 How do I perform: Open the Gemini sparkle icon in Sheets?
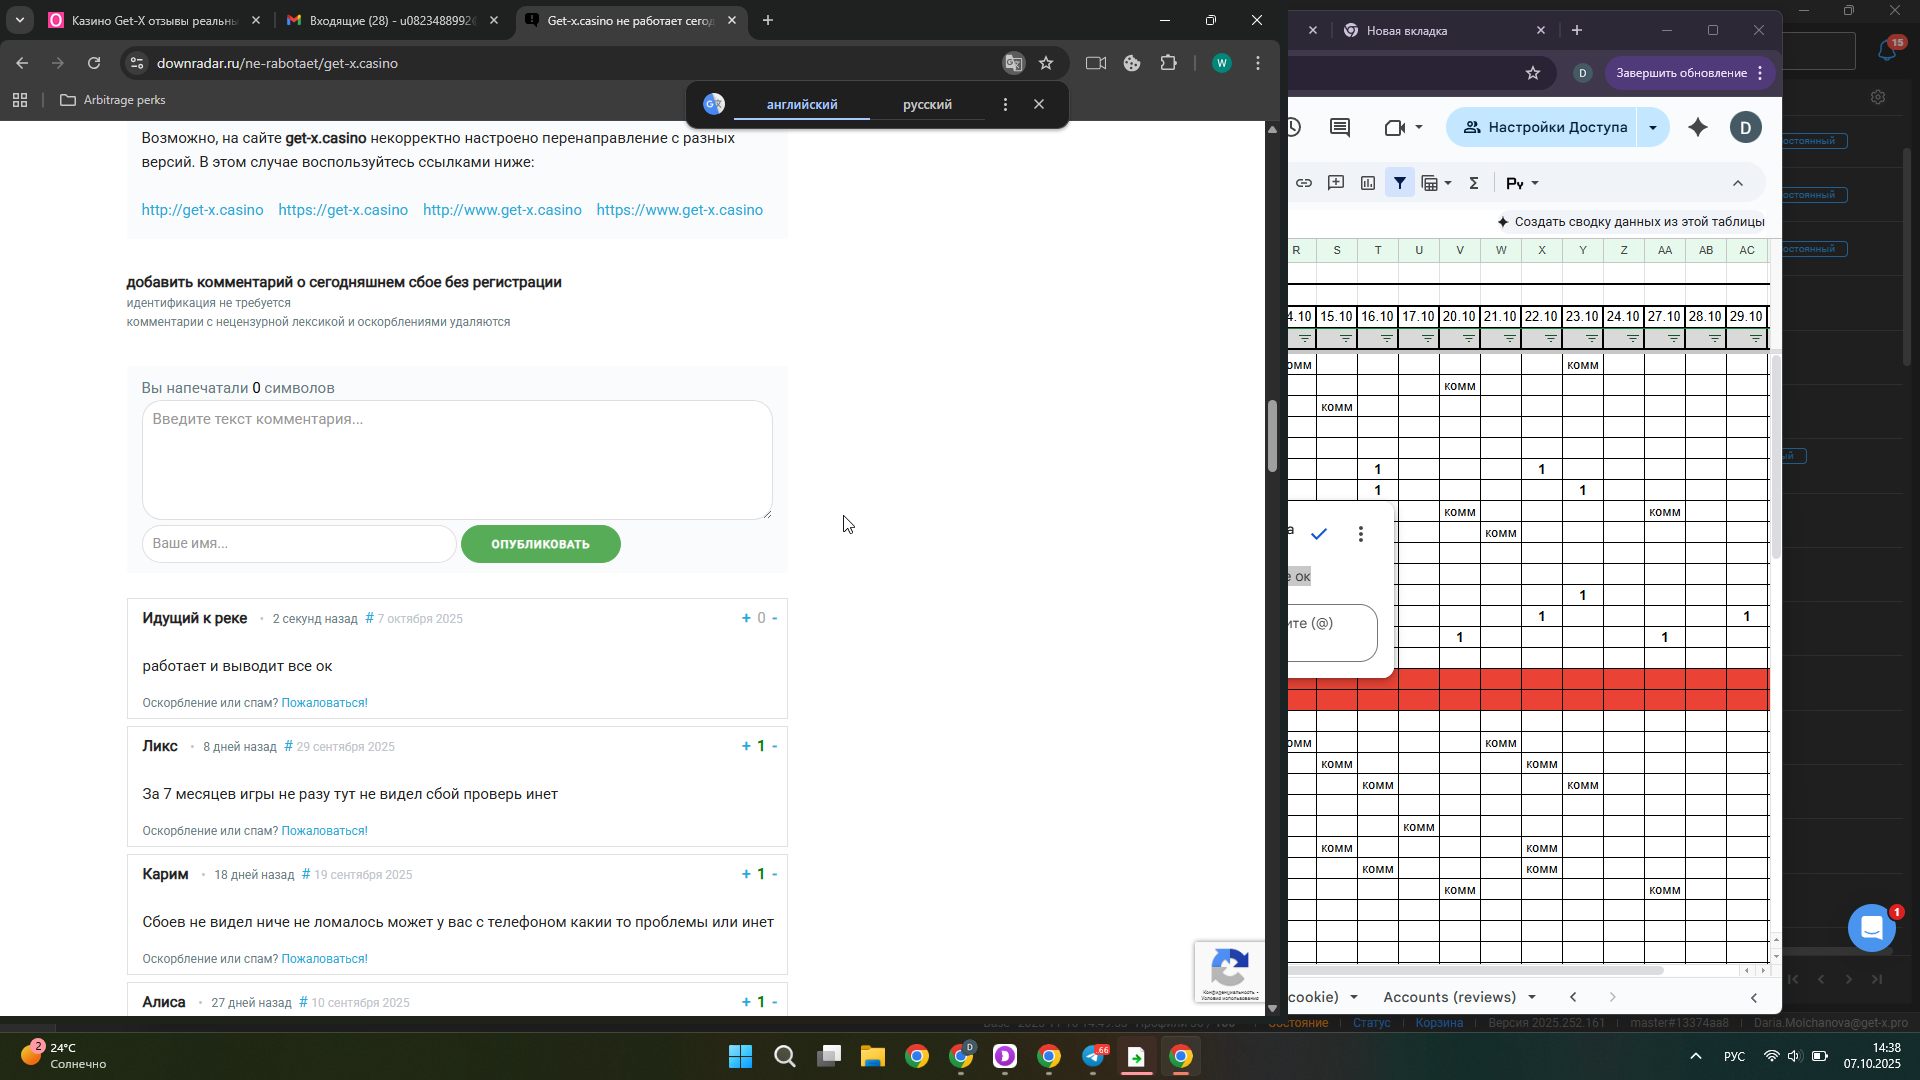coord(1698,127)
